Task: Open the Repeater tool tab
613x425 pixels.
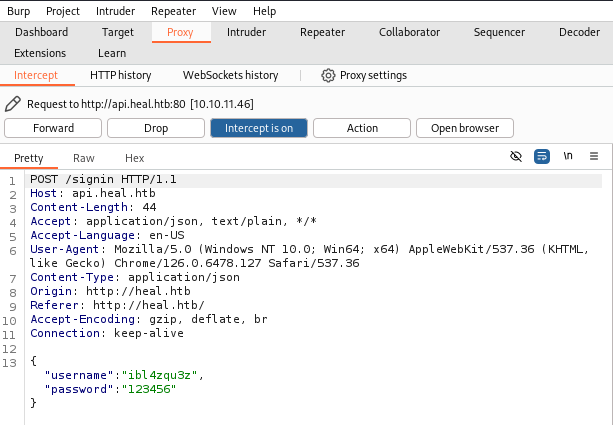Action: pyautogui.click(x=322, y=32)
